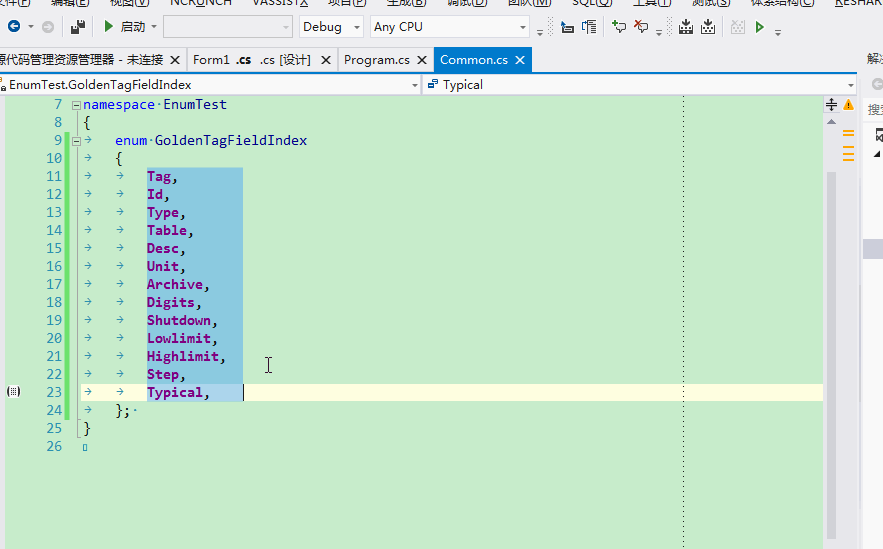Click the greyed Navigate Forward arrow
Viewport: 883px width, 549px height.
[48, 26]
